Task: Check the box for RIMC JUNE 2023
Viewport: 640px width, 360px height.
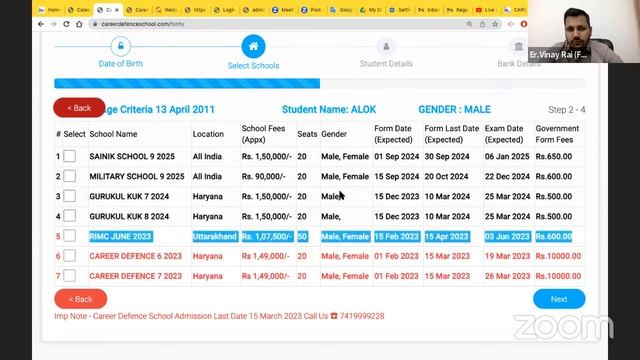Action: [x=69, y=236]
